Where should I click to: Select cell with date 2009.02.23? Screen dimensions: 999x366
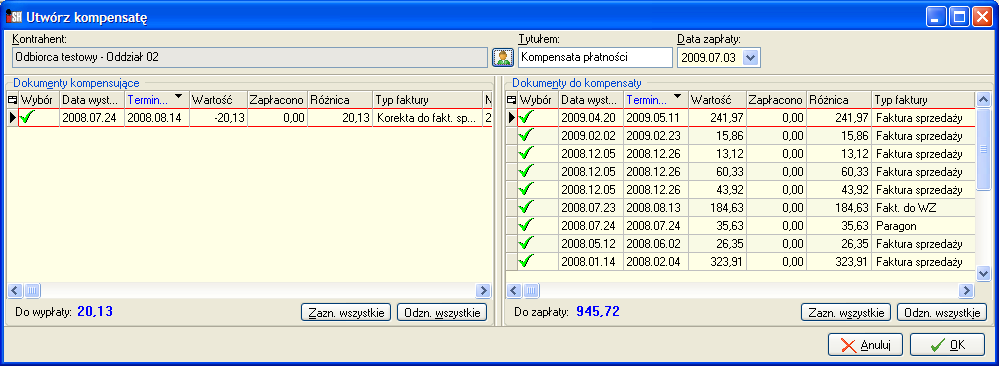656,136
